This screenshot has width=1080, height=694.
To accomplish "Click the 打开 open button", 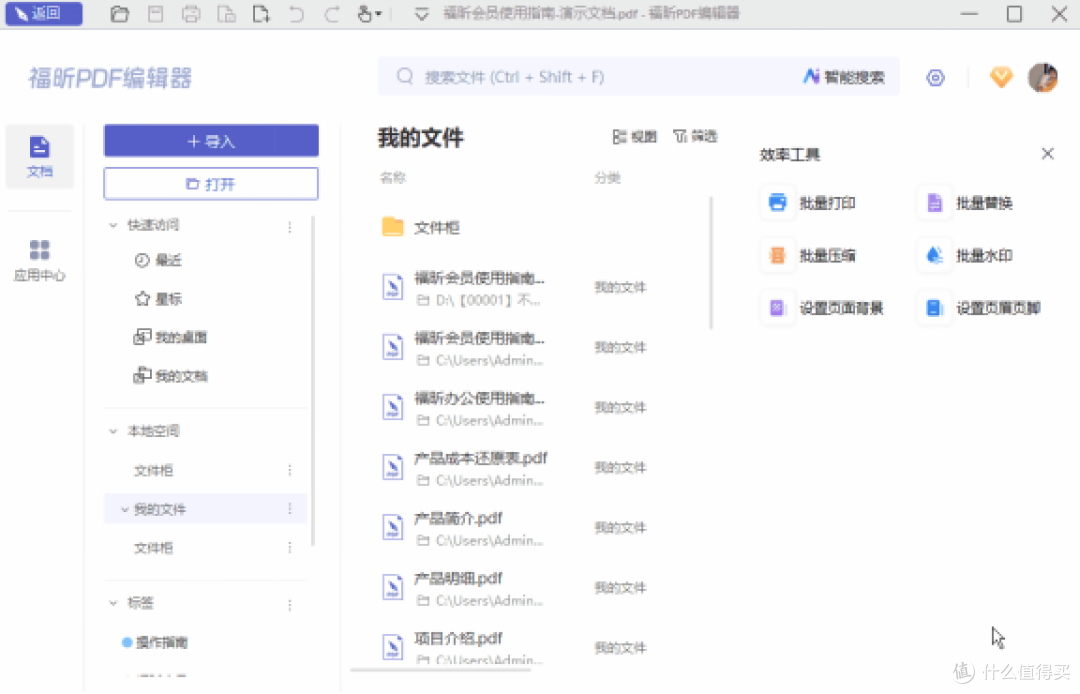I will point(211,184).
